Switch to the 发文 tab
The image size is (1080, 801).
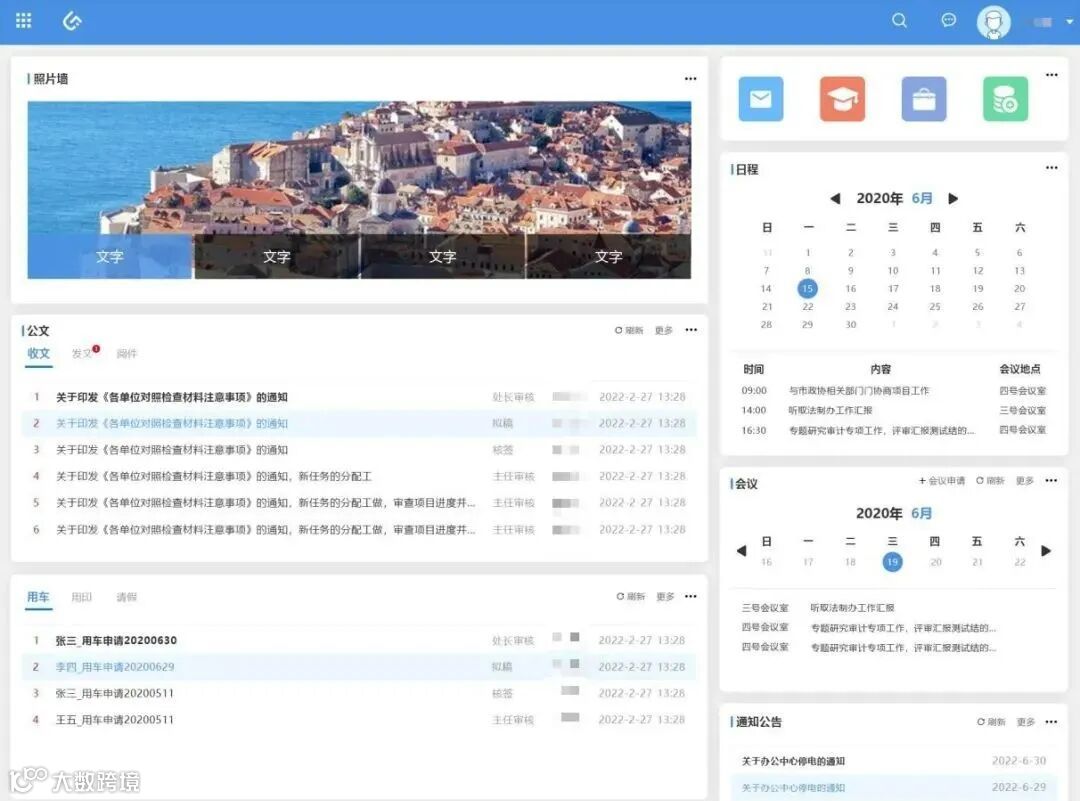[81, 353]
